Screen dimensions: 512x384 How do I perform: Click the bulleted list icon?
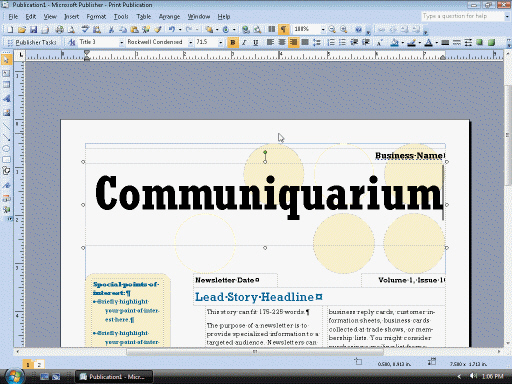(342, 42)
